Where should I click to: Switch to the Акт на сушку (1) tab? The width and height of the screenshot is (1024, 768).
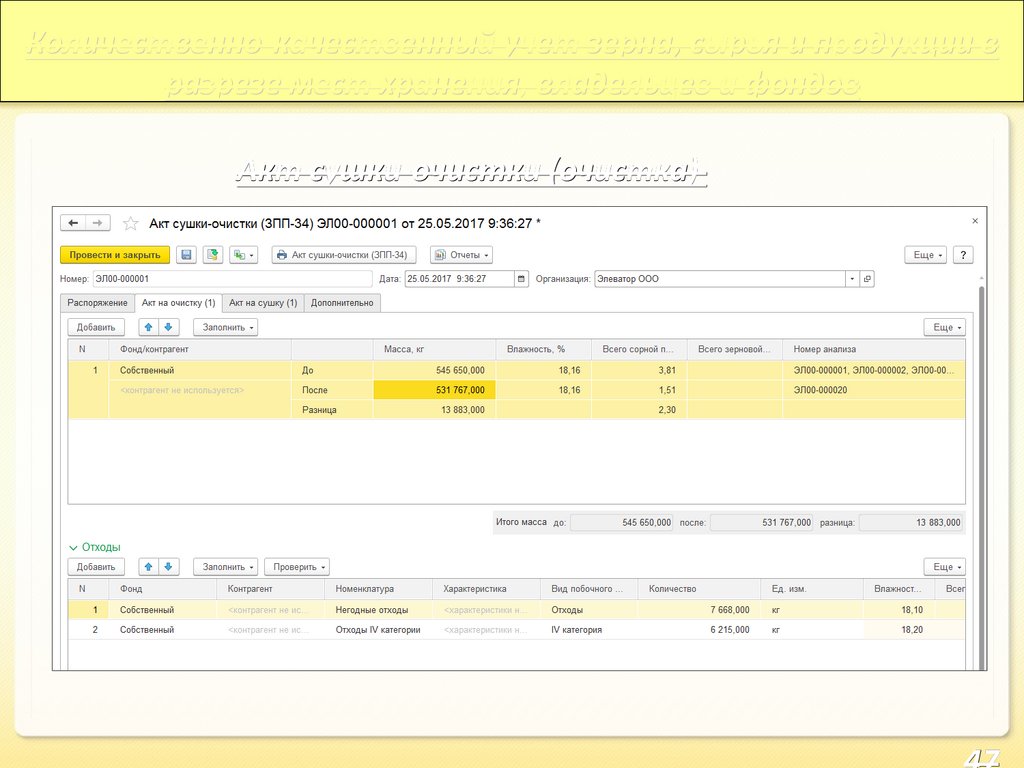coord(262,302)
